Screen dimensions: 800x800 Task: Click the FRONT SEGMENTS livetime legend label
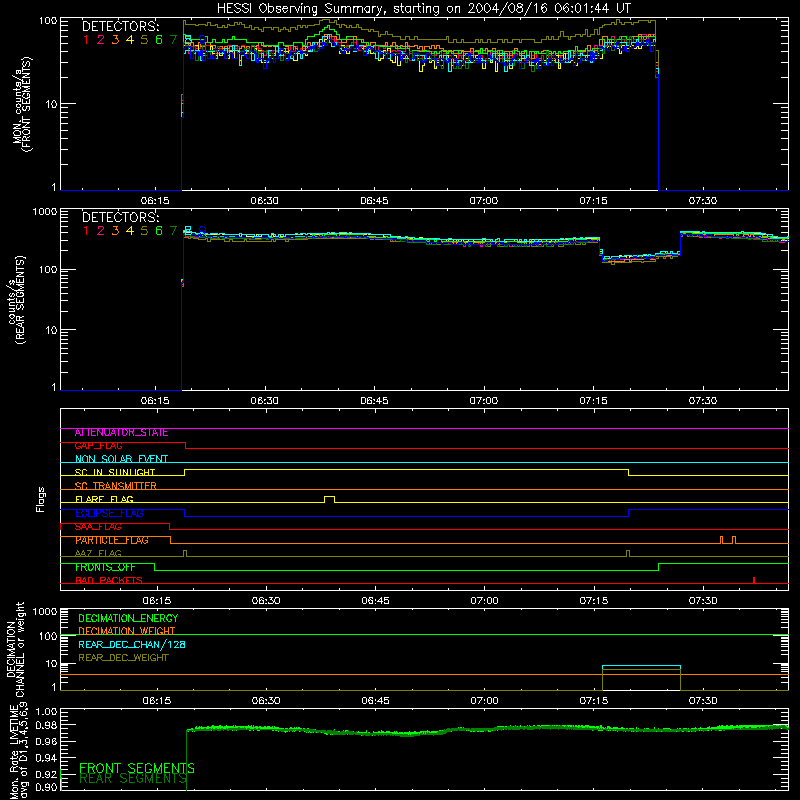(x=137, y=768)
